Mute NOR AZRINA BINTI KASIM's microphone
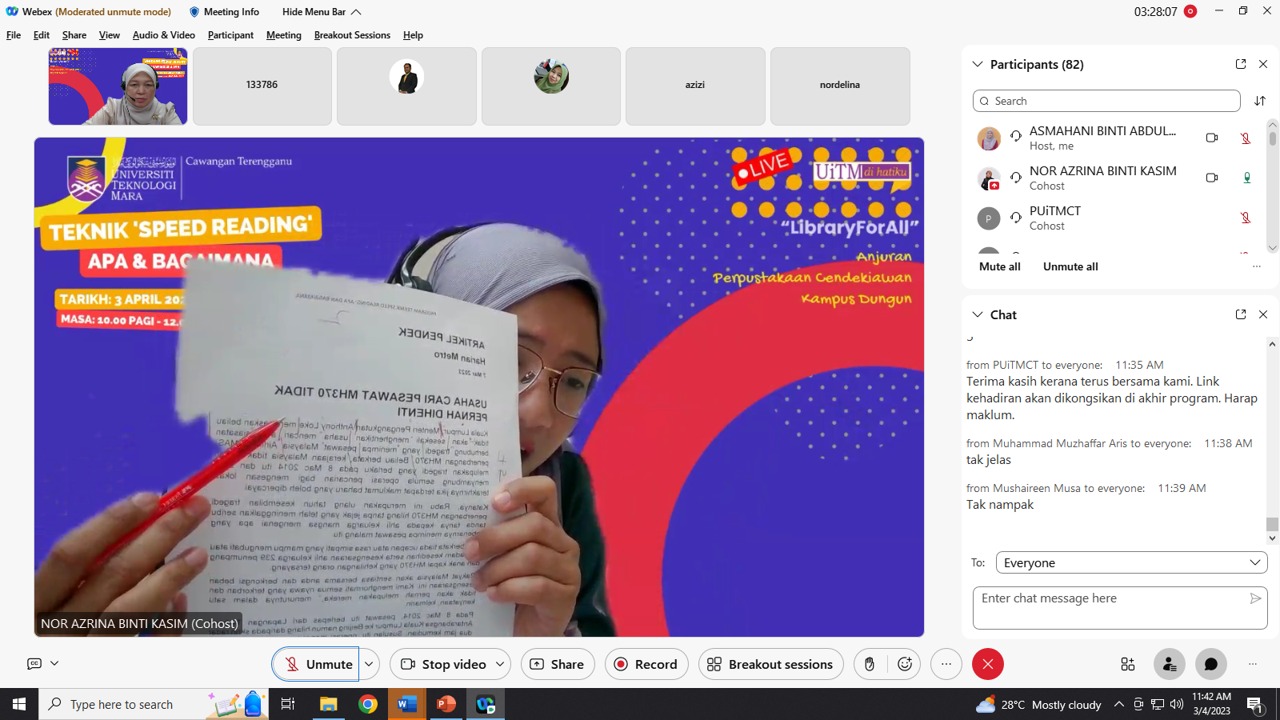The height and width of the screenshot is (720, 1280). 1246,178
